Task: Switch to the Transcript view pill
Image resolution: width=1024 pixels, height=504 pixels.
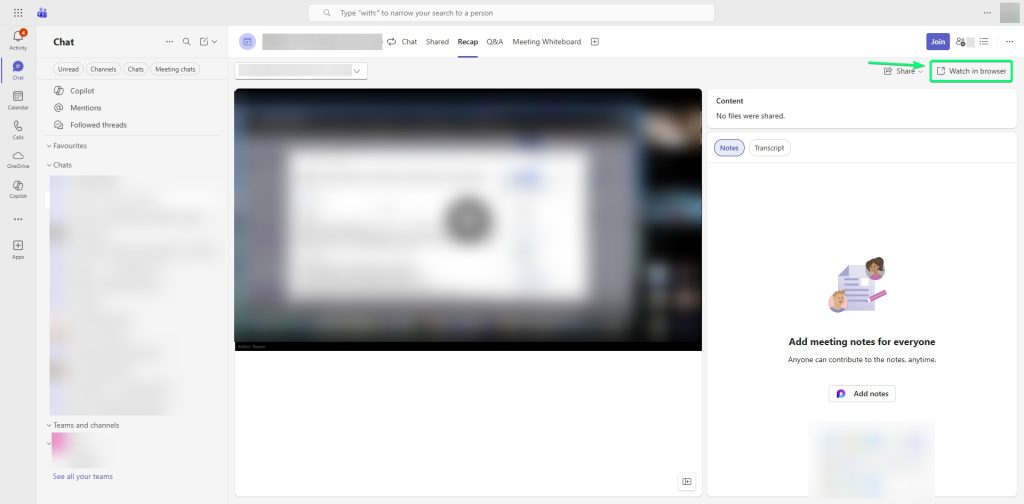Action: pyautogui.click(x=769, y=147)
